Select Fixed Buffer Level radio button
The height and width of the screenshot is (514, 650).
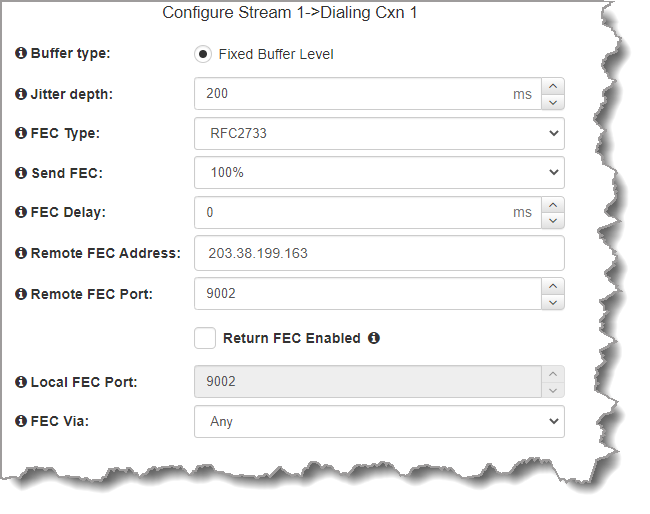[203, 54]
